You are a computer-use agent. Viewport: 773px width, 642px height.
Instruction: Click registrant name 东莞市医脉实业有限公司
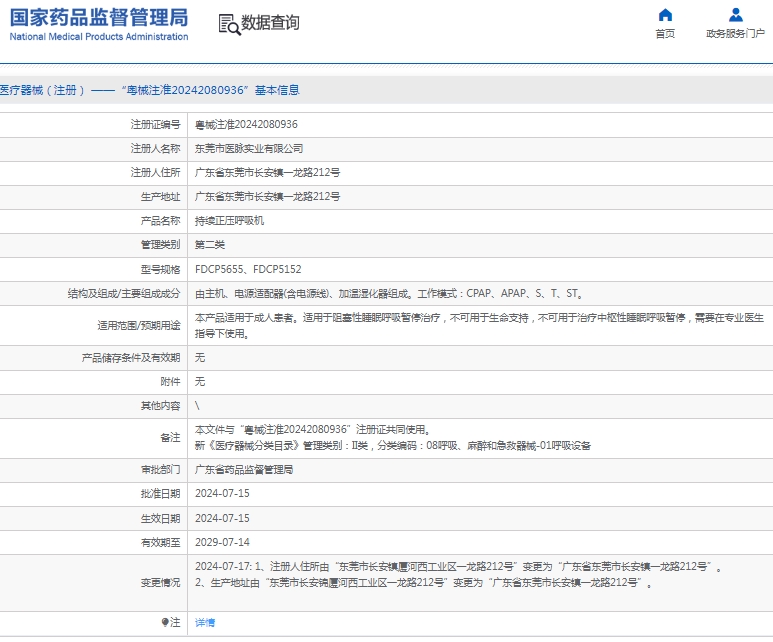point(249,148)
